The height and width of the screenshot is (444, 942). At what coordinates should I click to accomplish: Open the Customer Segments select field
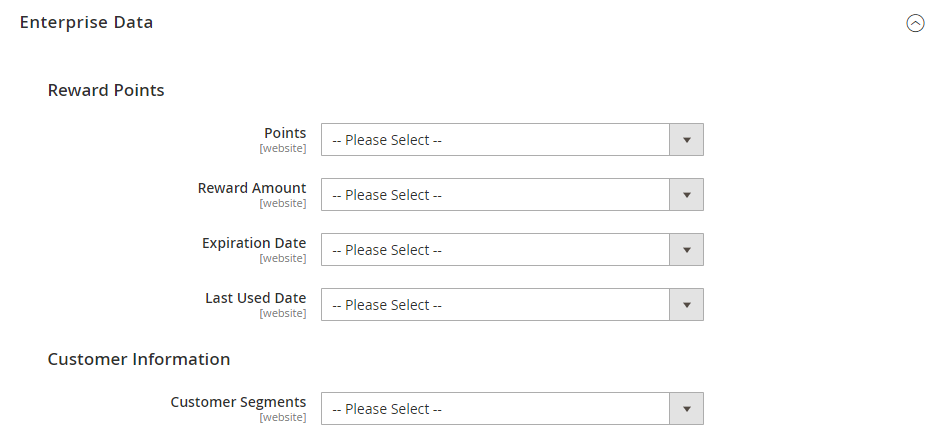coord(512,409)
